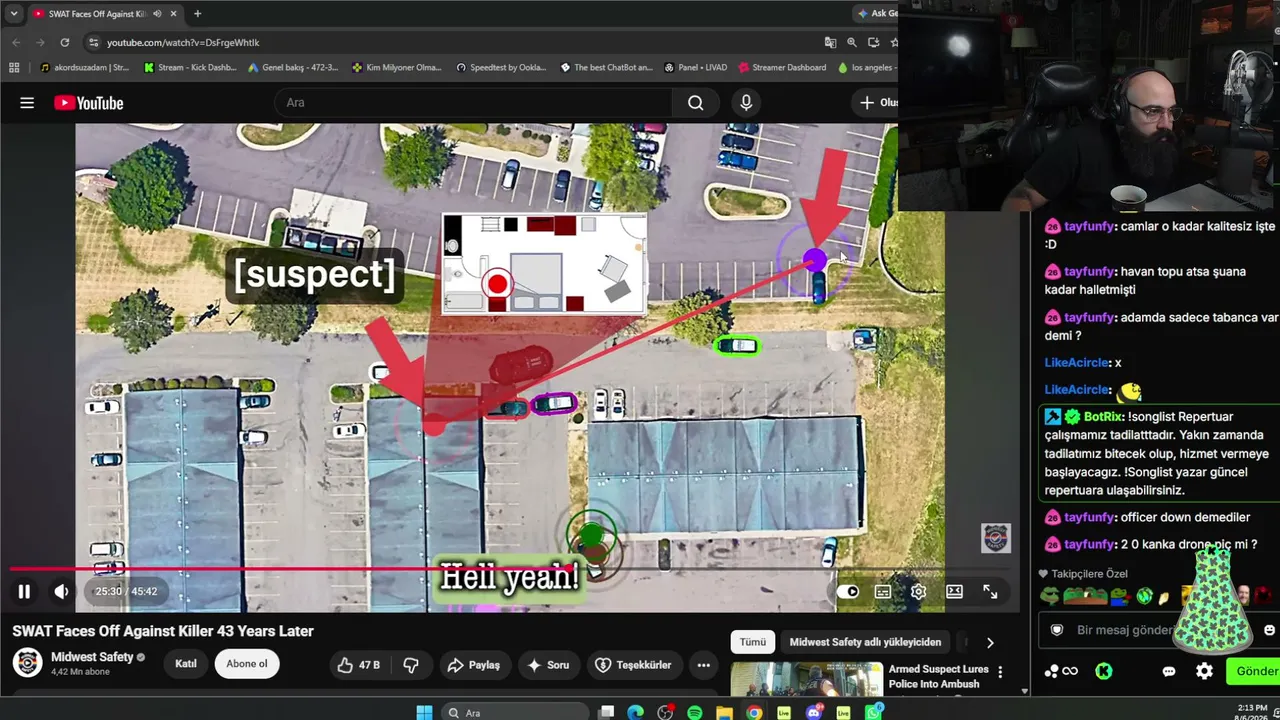Open Spotify from the taskbar
Screen dimensions: 1280x720
(x=695, y=712)
